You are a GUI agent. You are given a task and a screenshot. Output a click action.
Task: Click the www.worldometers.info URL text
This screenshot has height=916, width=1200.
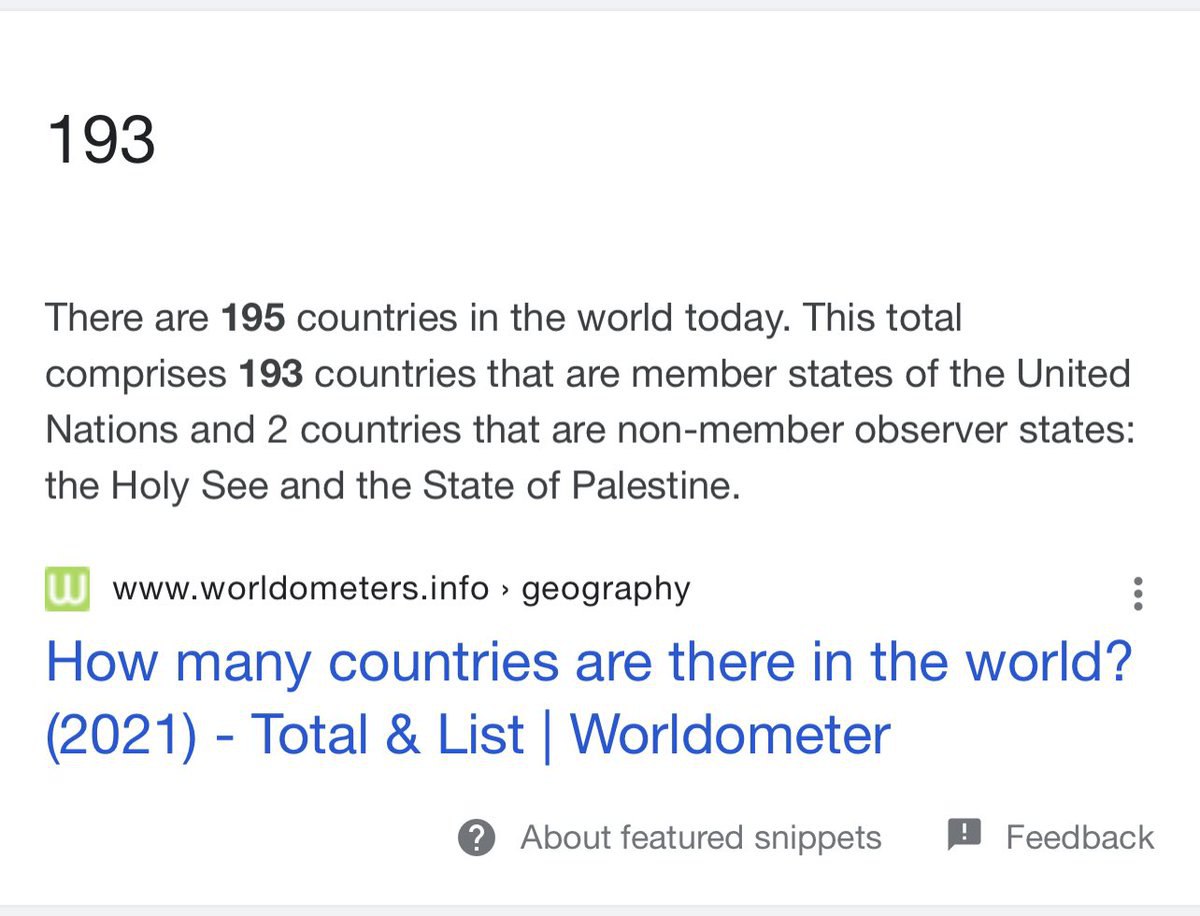point(301,588)
